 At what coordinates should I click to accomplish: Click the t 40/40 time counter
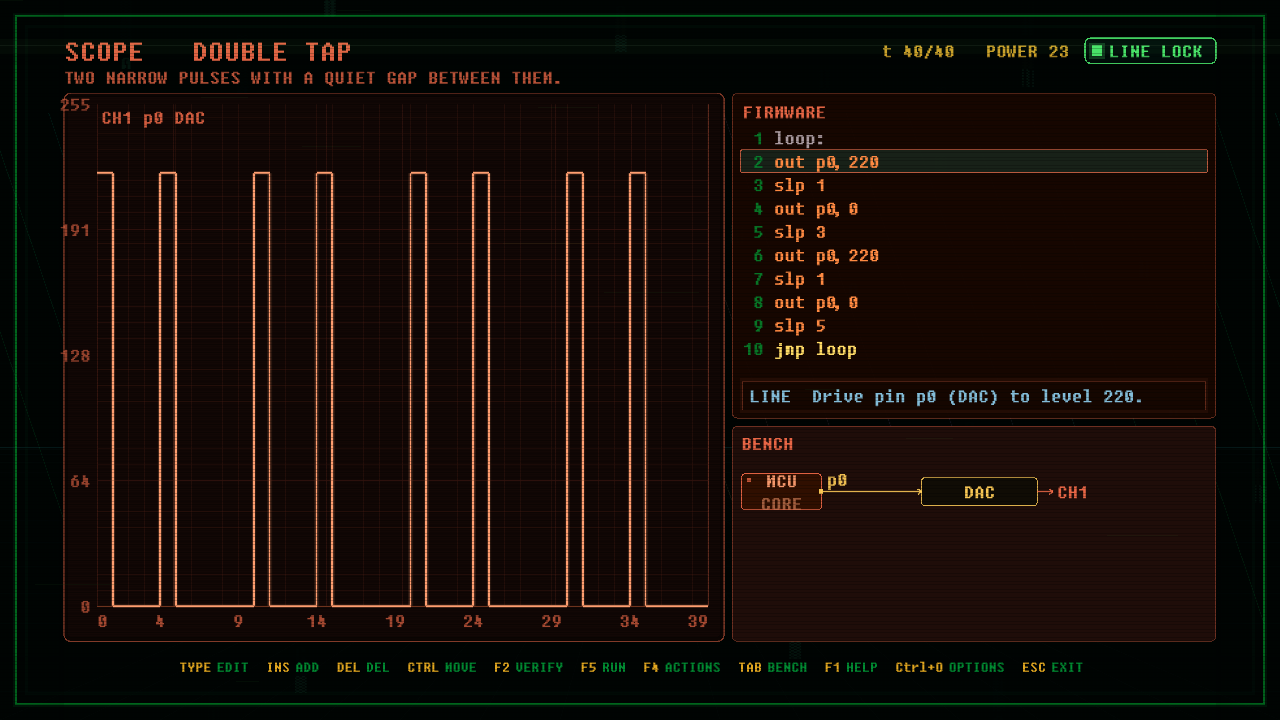(x=918, y=51)
